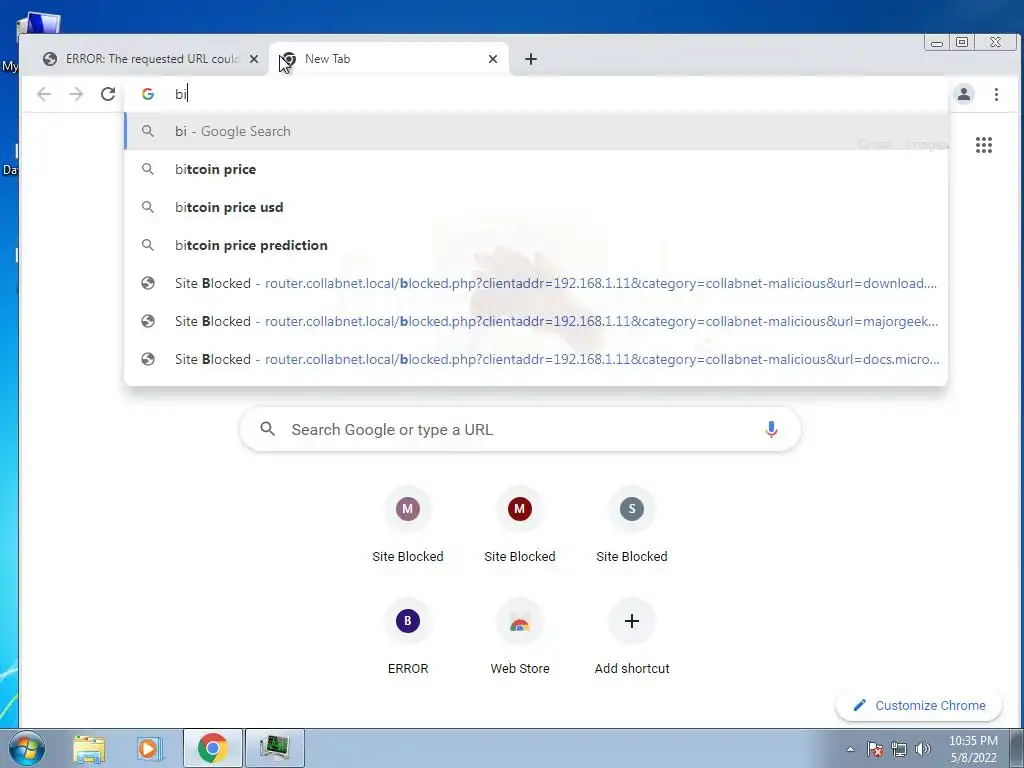Open the first Site Blocked shortcut (purple M)
This screenshot has height=768, width=1024.
pos(408,526)
